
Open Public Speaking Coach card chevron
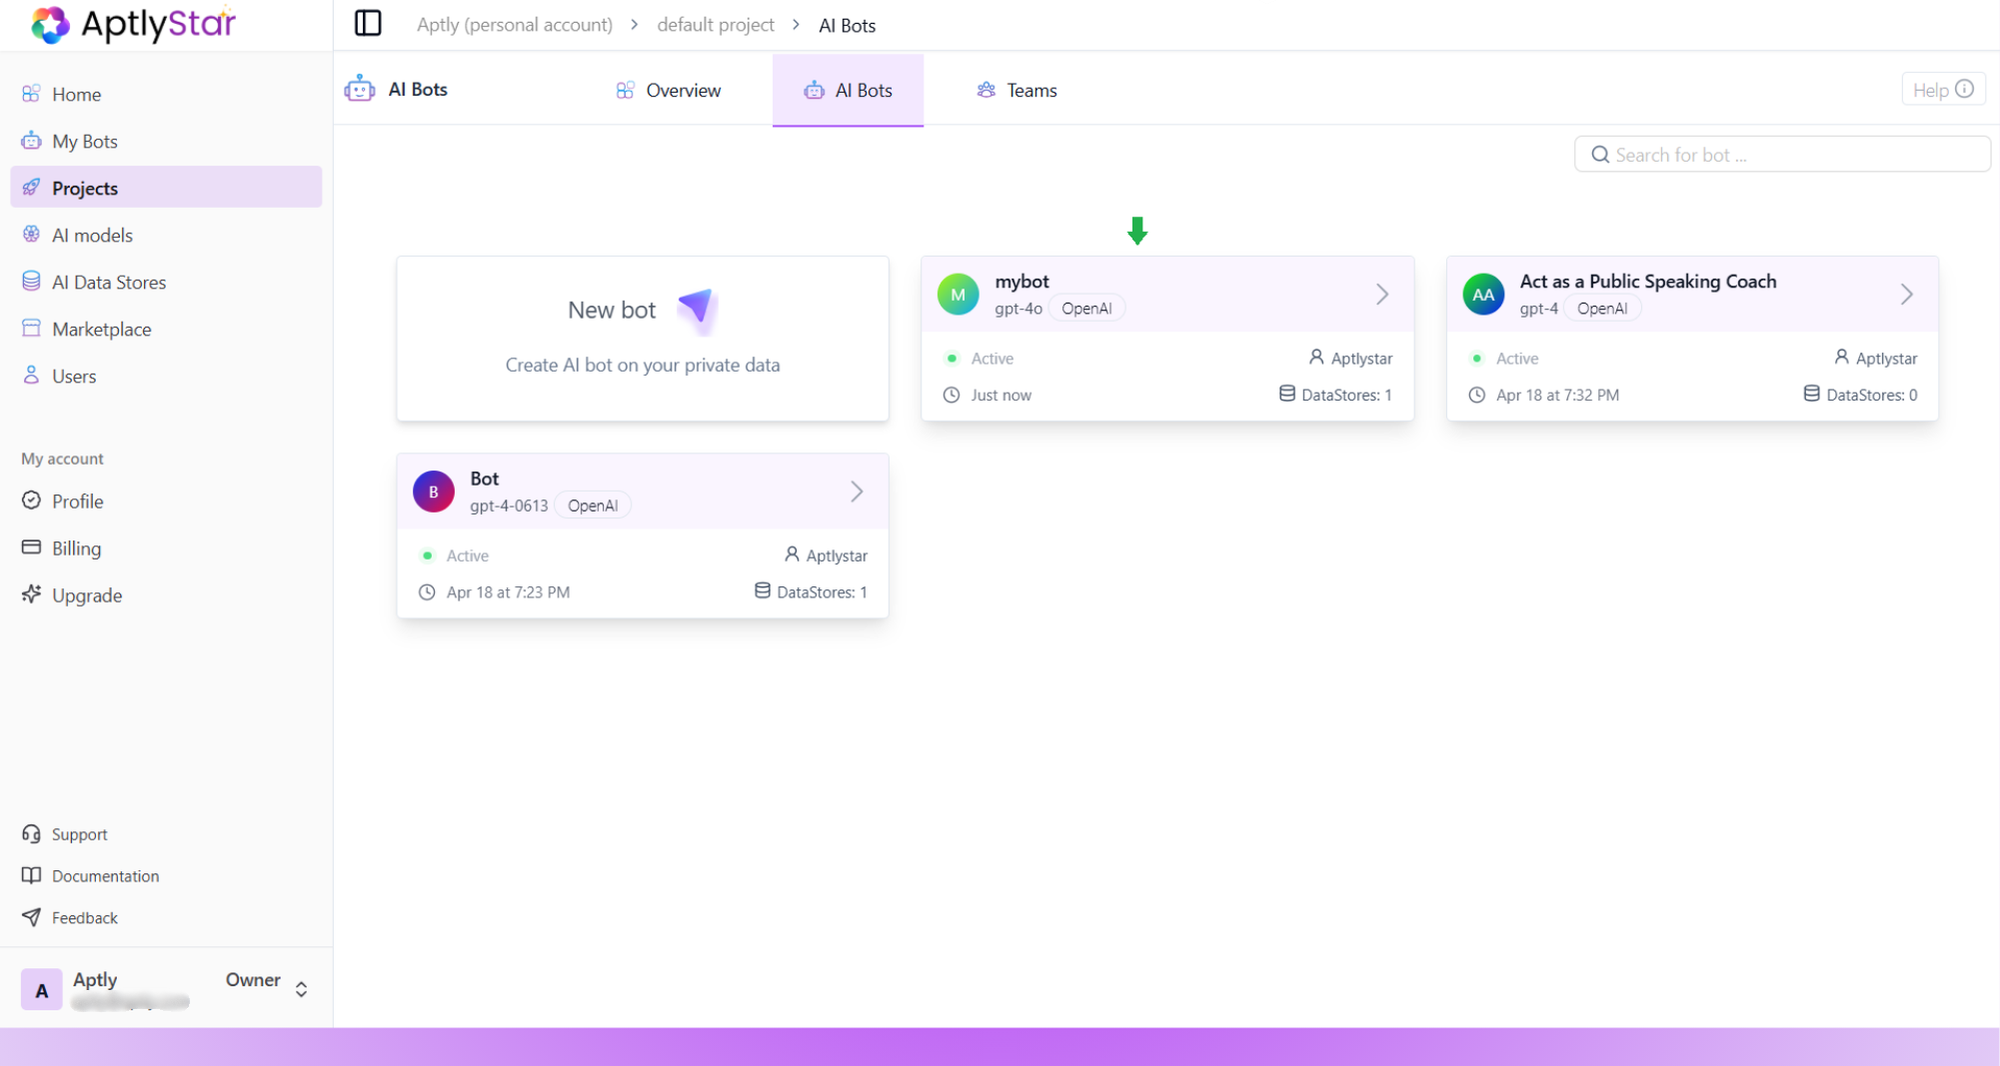click(x=1907, y=294)
